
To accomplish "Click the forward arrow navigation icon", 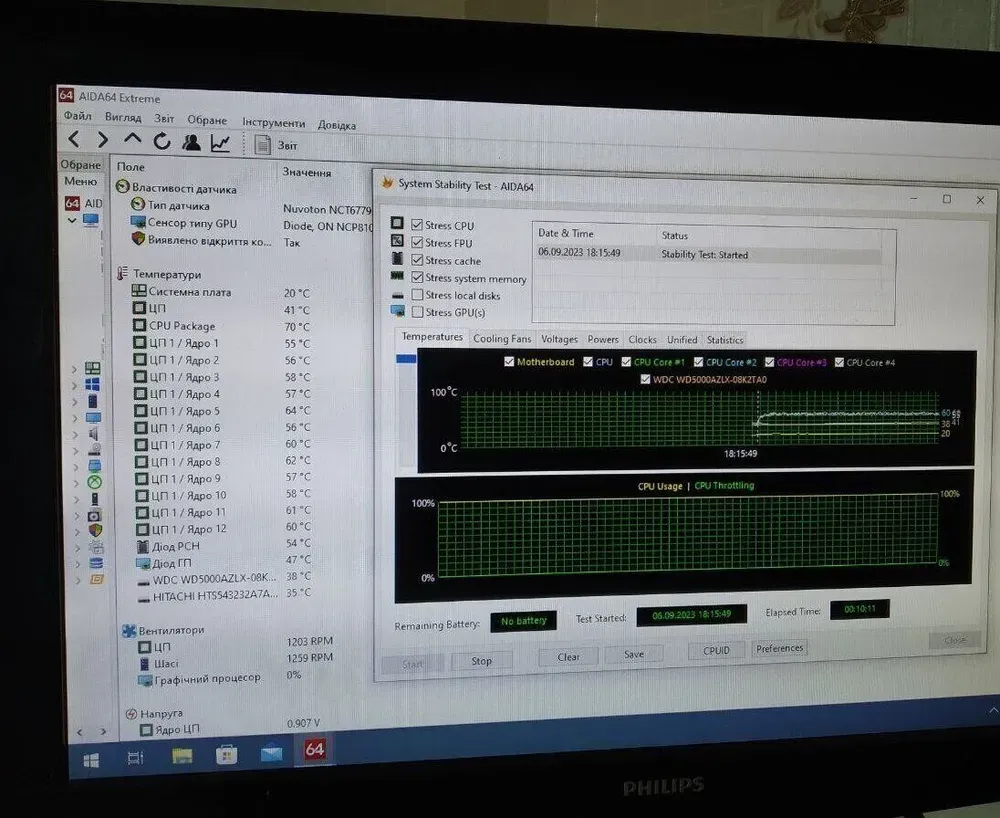I will point(102,141).
